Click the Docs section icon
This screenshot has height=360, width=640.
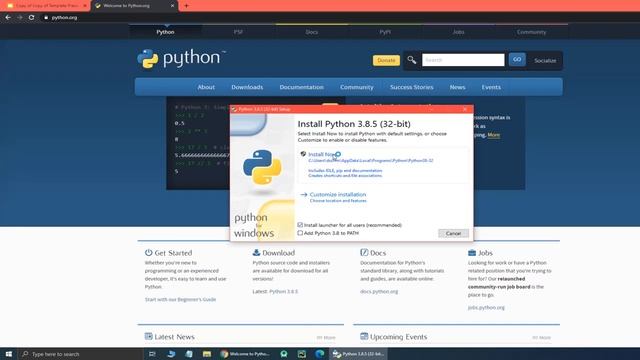coord(364,253)
